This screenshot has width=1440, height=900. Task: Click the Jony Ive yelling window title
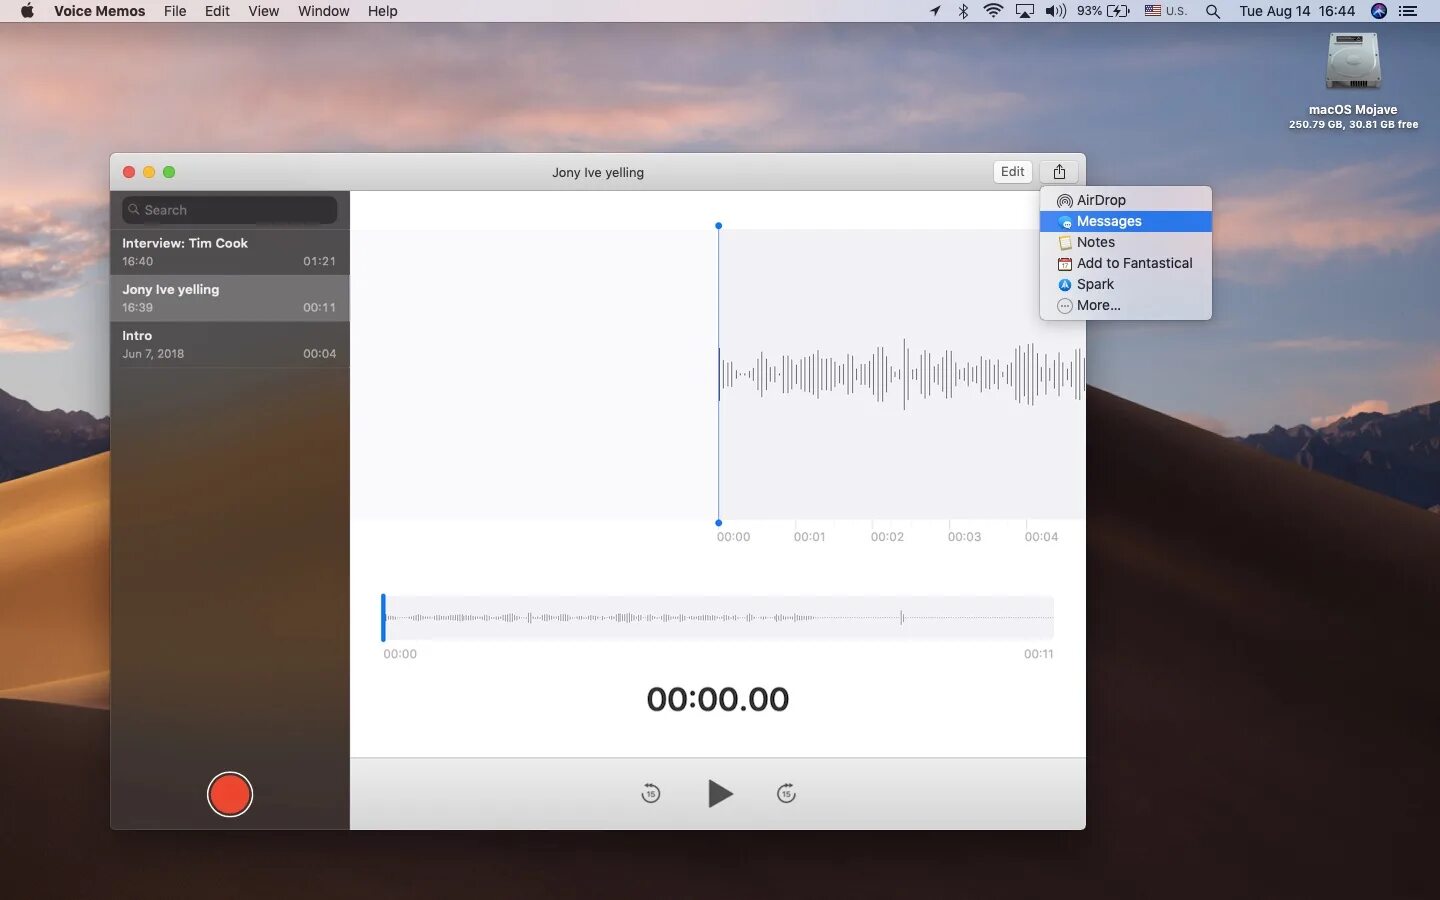coord(598,172)
